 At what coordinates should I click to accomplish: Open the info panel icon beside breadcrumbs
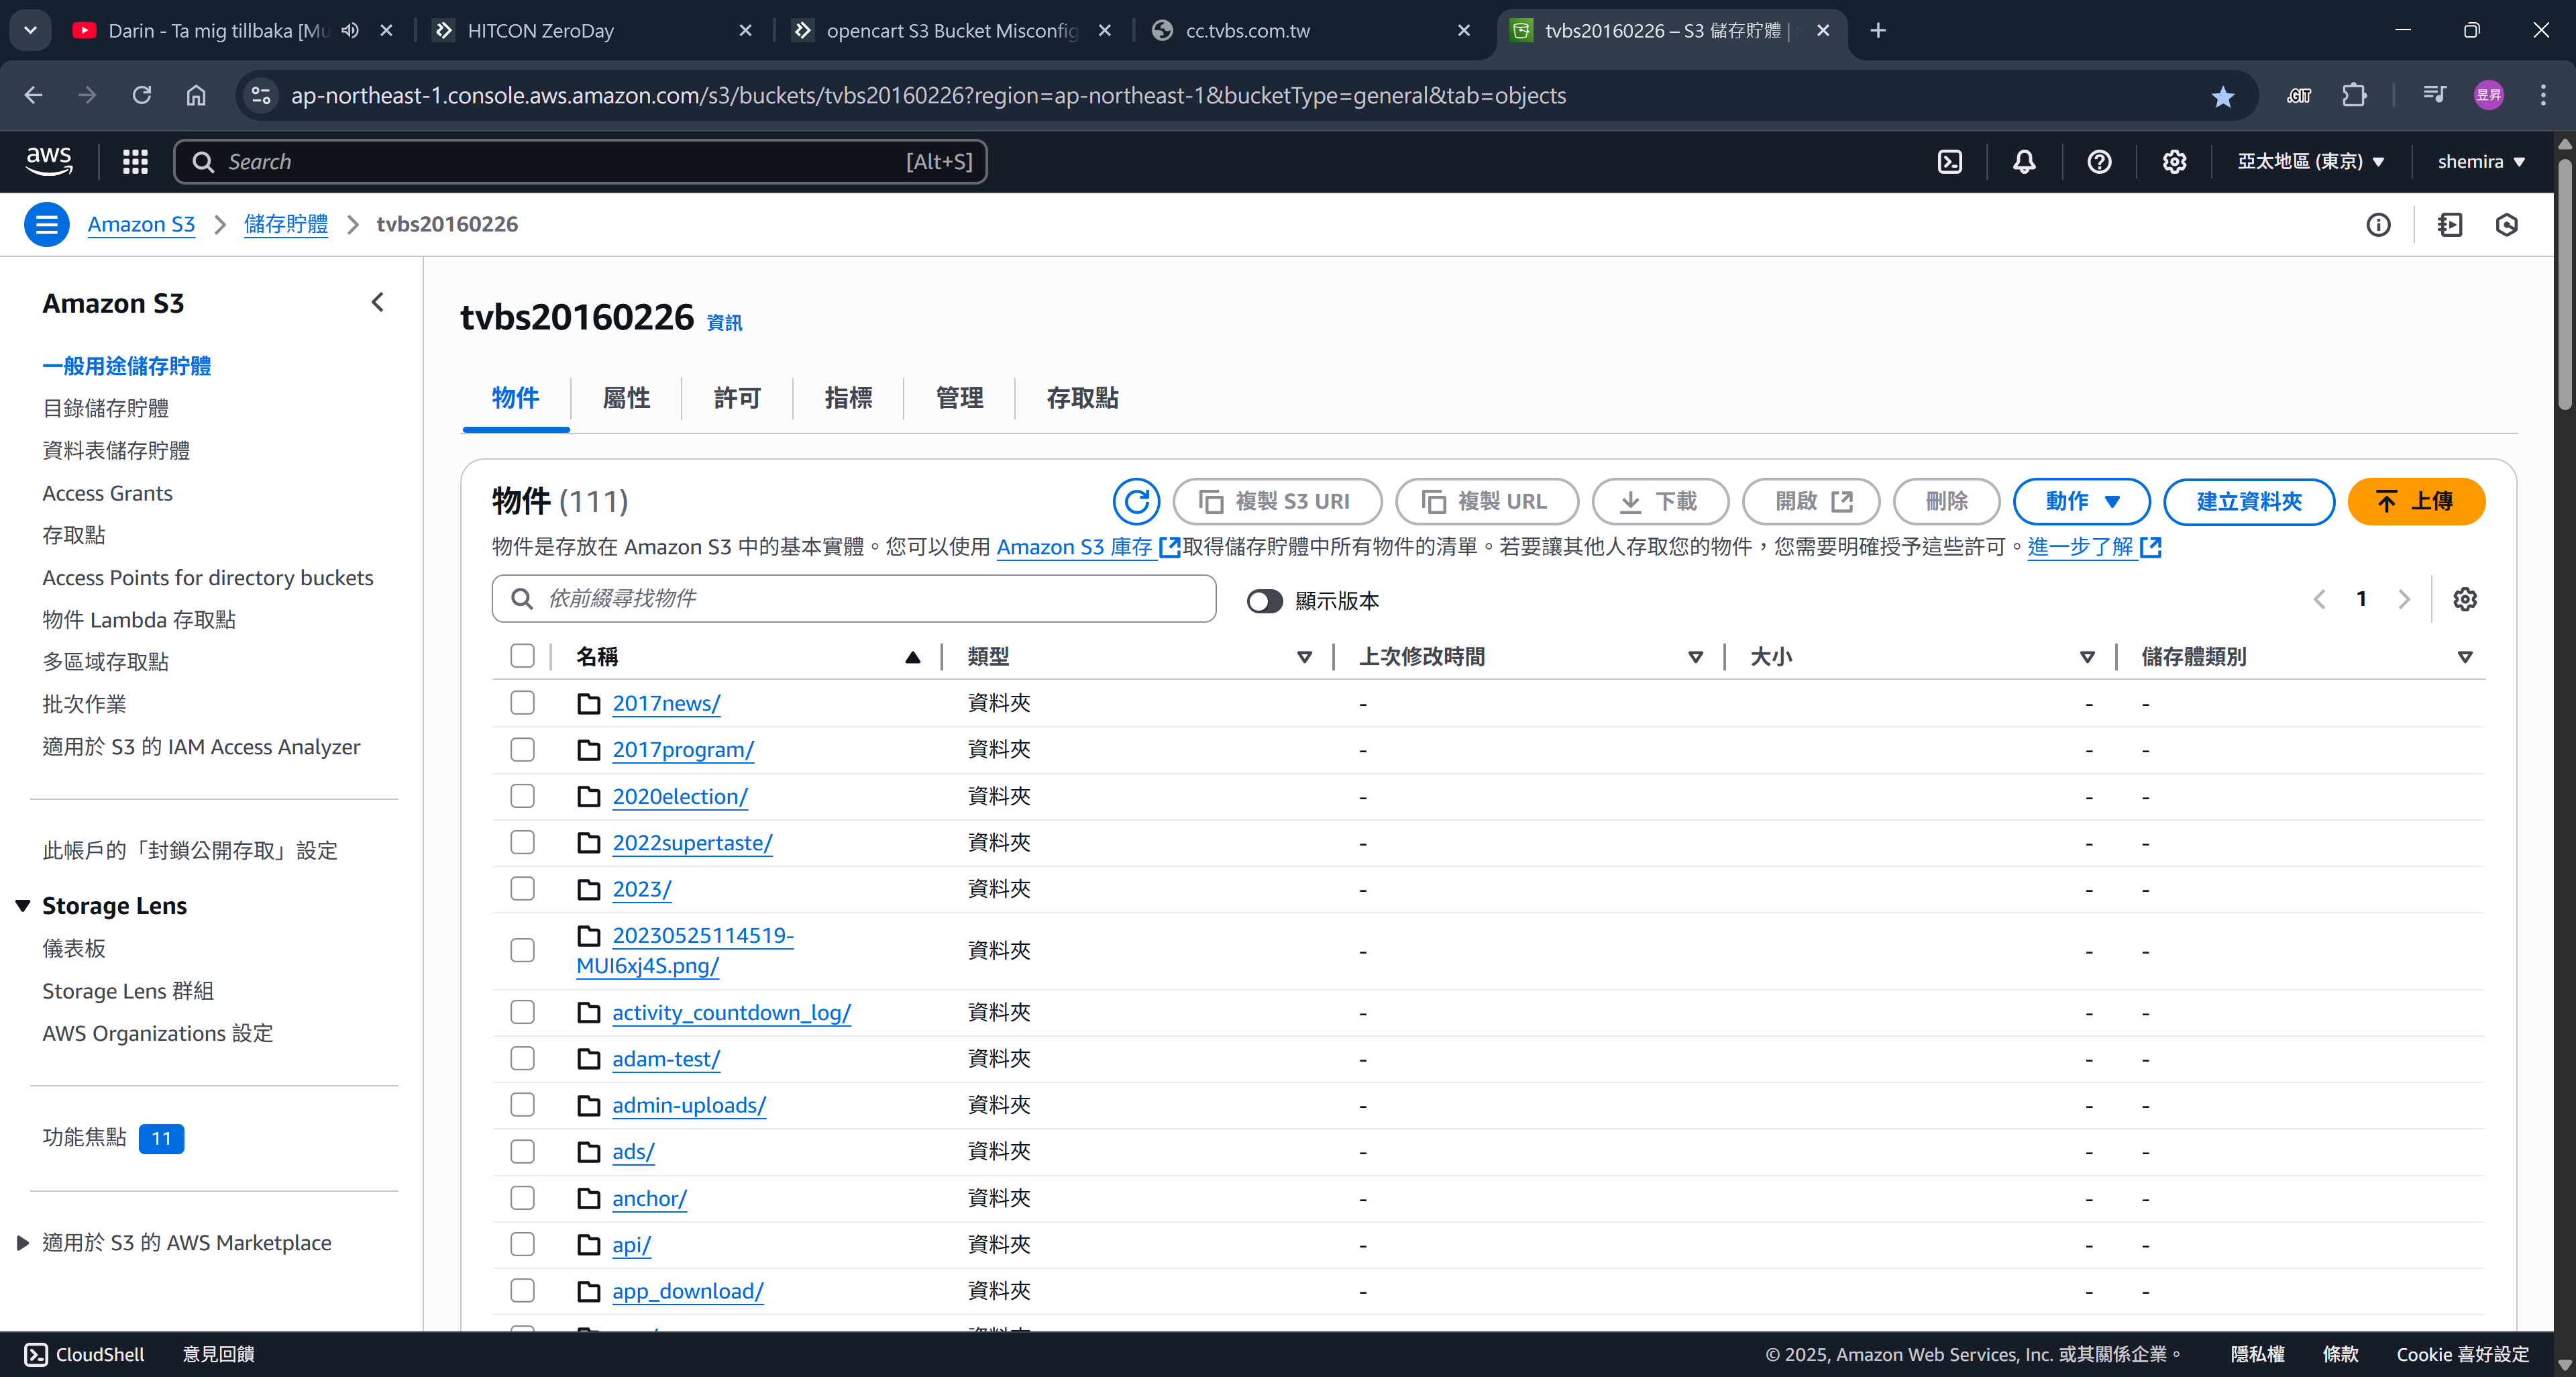(2378, 225)
